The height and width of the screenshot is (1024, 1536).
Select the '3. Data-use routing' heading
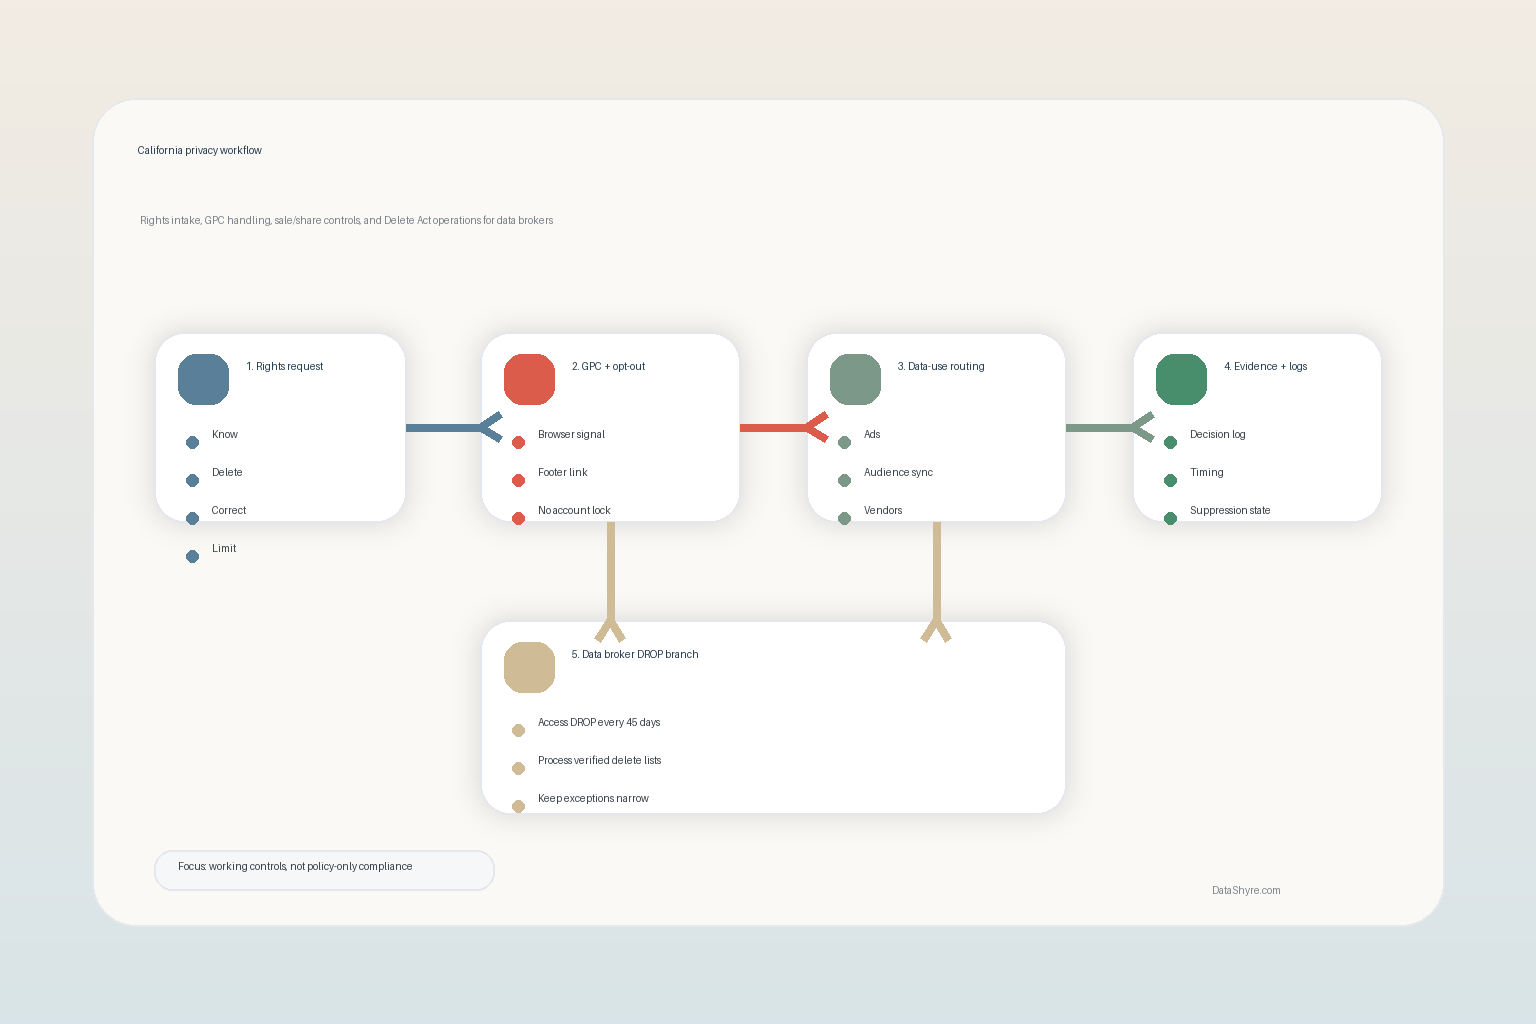click(941, 366)
